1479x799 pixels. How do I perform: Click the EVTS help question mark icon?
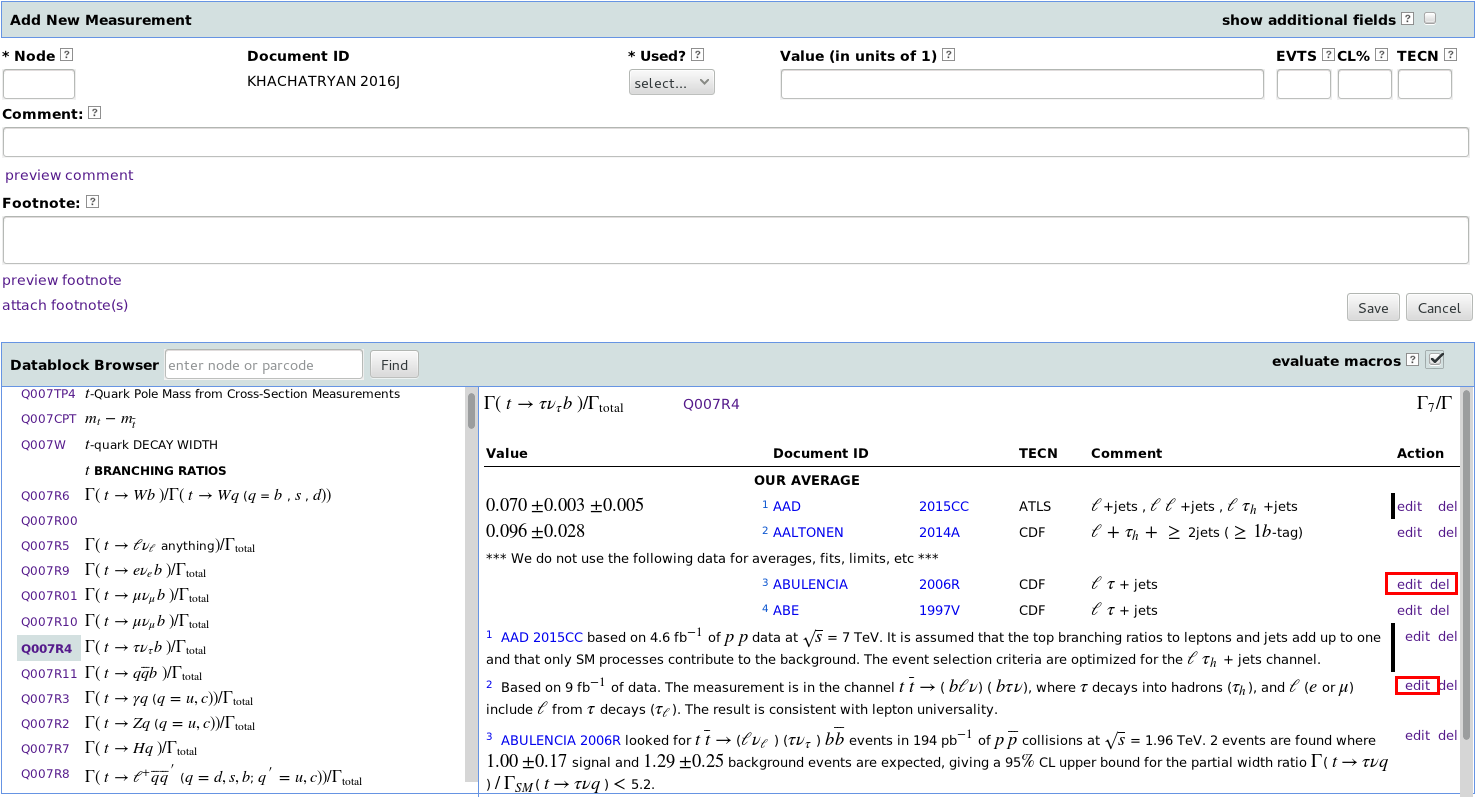(1328, 55)
